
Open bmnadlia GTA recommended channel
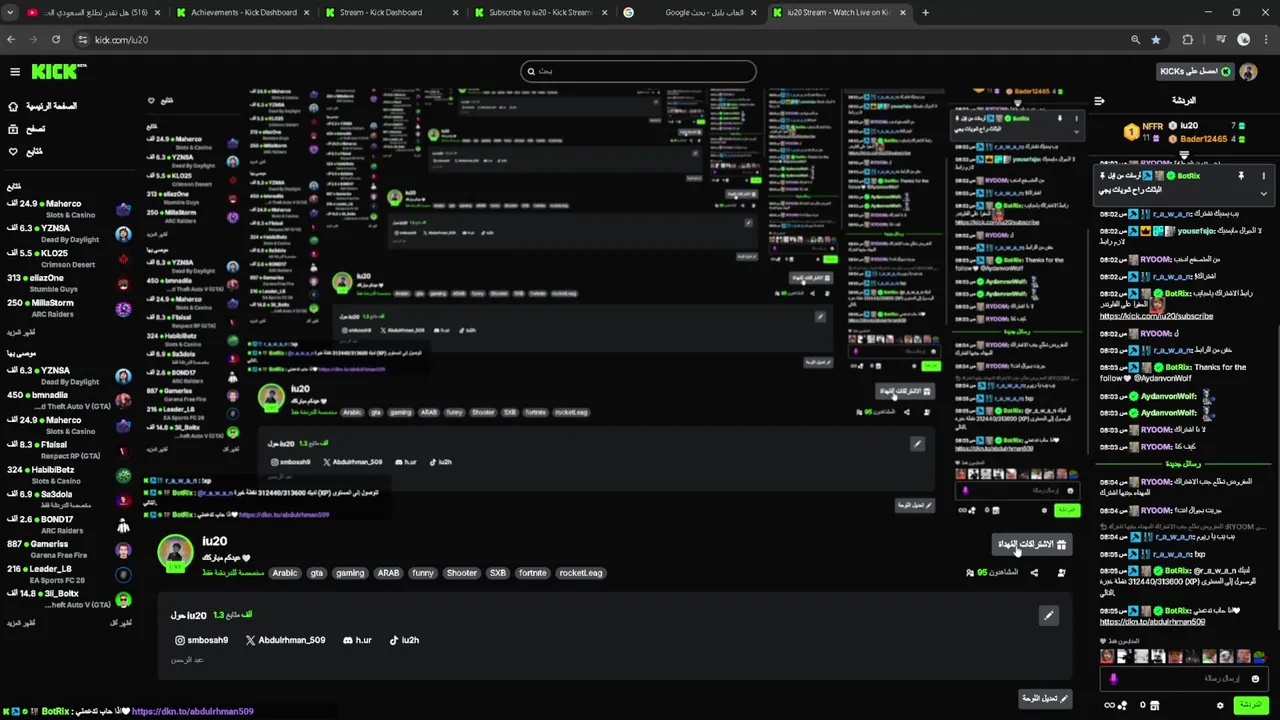pos(68,400)
